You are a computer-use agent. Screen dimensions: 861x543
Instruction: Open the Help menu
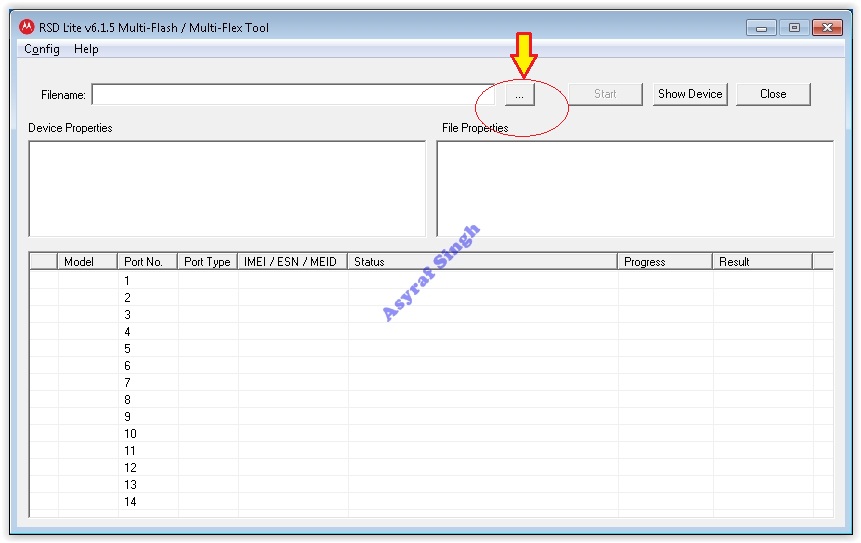tap(86, 49)
